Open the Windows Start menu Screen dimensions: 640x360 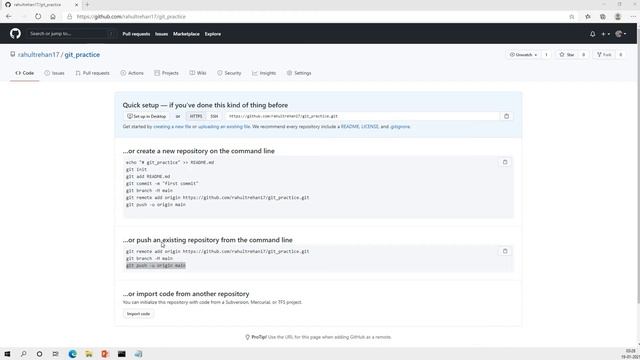7,354
